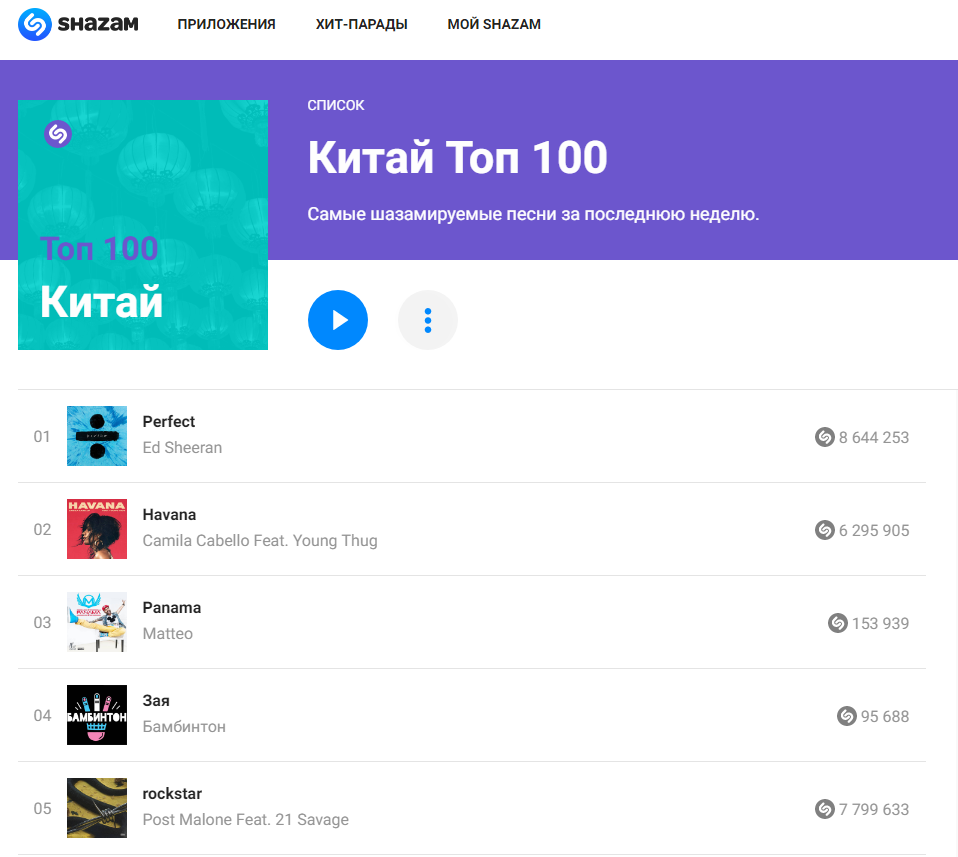Click the Shazam count icon for Зая

(847, 716)
